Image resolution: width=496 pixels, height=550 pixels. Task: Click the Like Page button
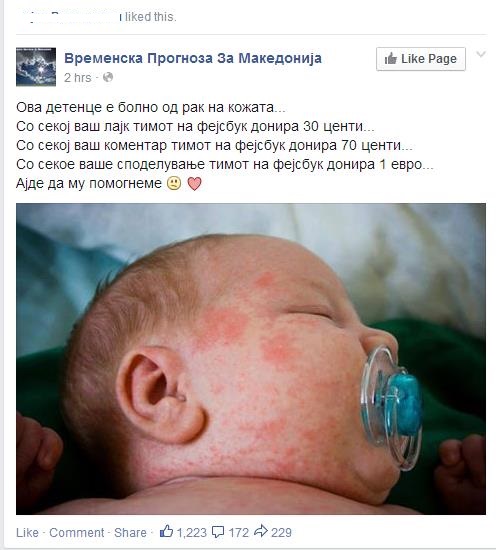[421, 59]
